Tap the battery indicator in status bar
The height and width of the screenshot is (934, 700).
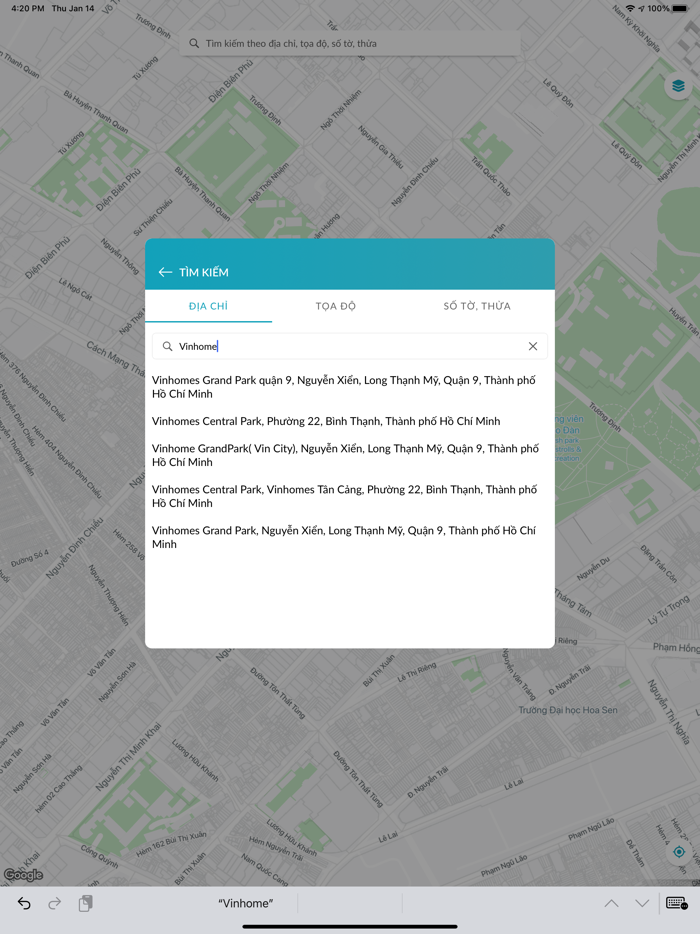tap(680, 8)
